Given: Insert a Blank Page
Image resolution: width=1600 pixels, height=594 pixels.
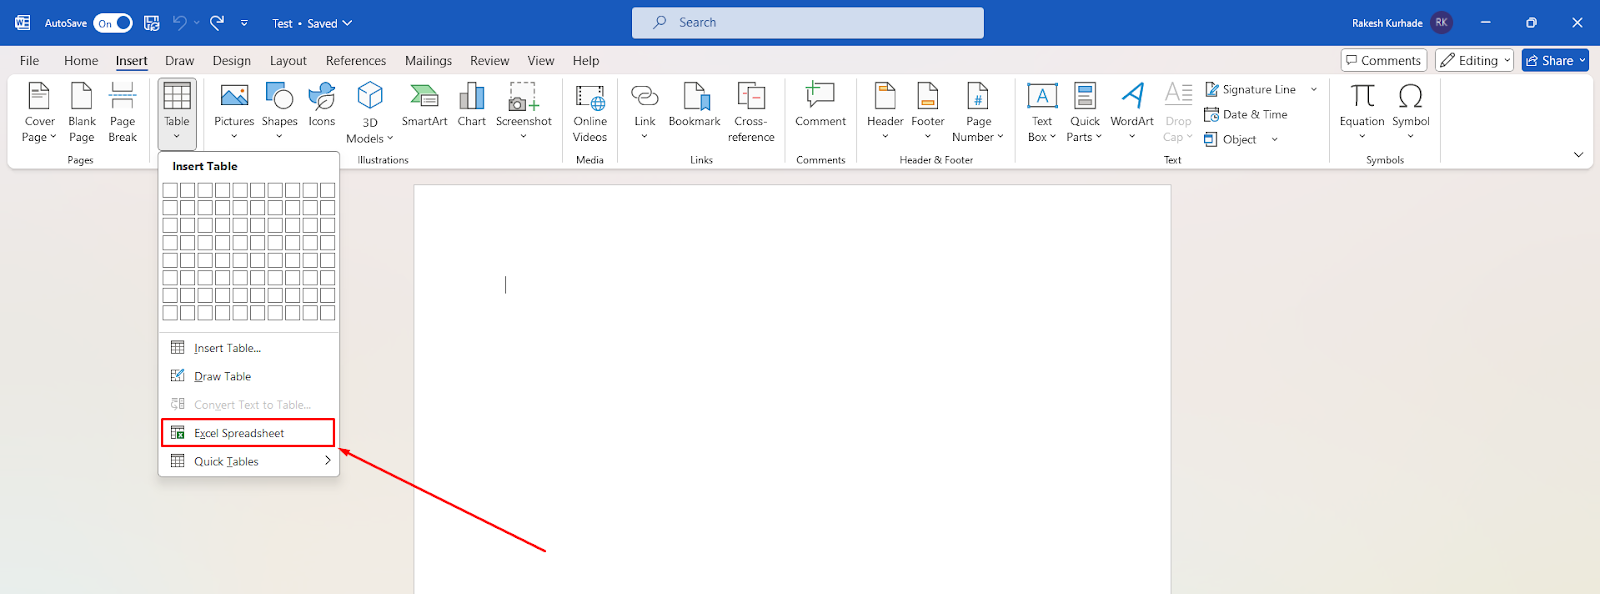Looking at the screenshot, I should (82, 112).
